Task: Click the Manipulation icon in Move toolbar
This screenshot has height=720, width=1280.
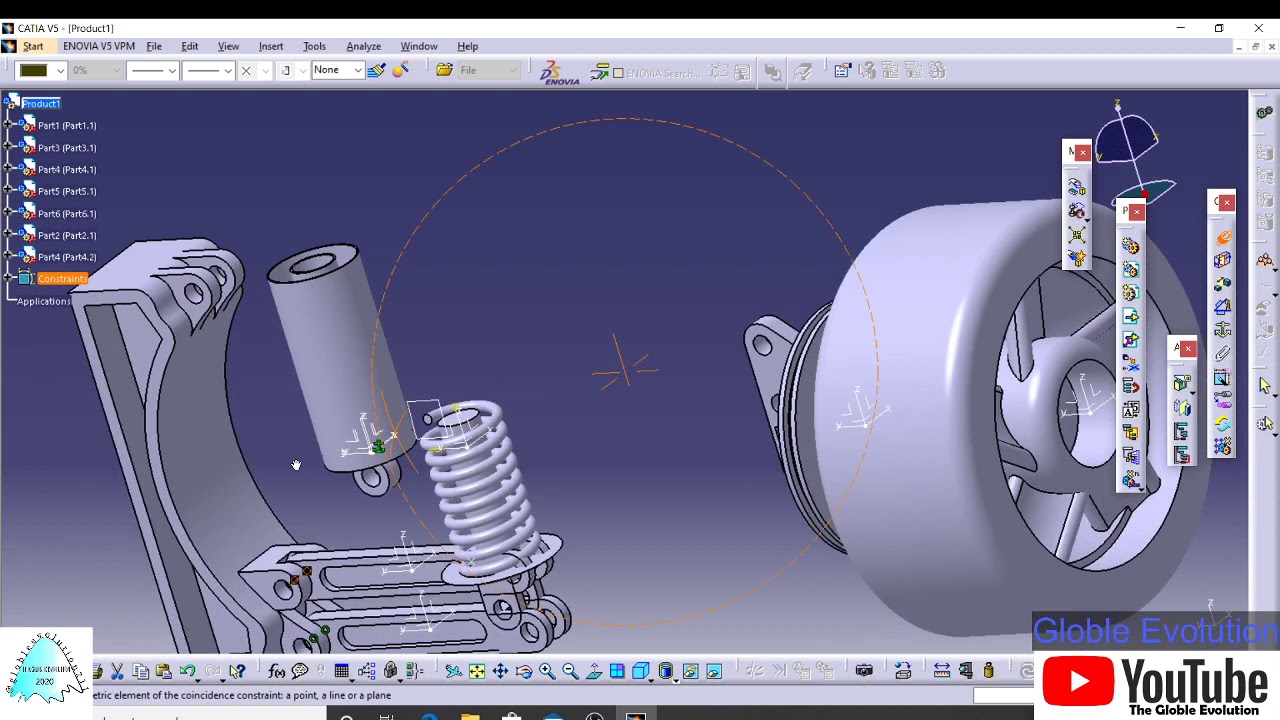Action: pyautogui.click(x=1076, y=186)
